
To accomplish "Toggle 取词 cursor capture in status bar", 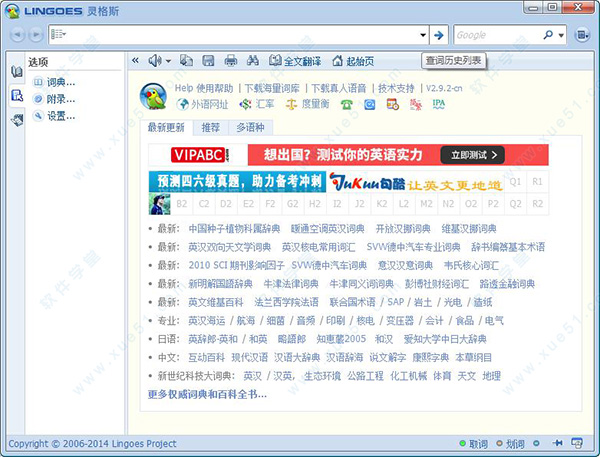I will point(474,444).
